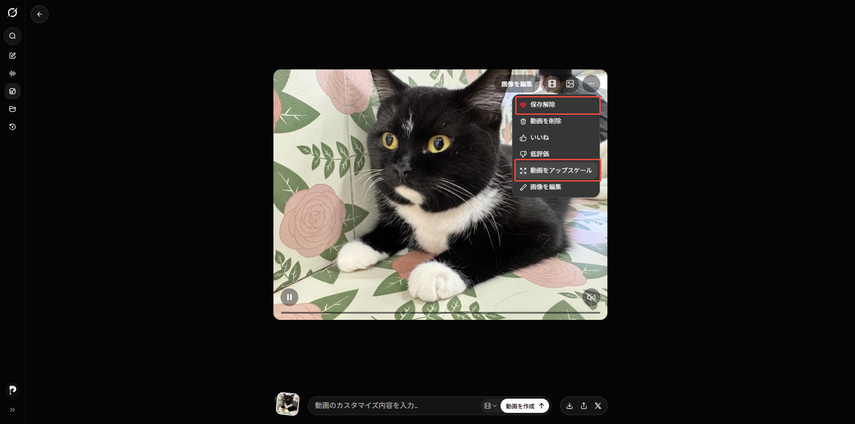
Task: Unmute the video with speaker icon
Action: coord(591,297)
